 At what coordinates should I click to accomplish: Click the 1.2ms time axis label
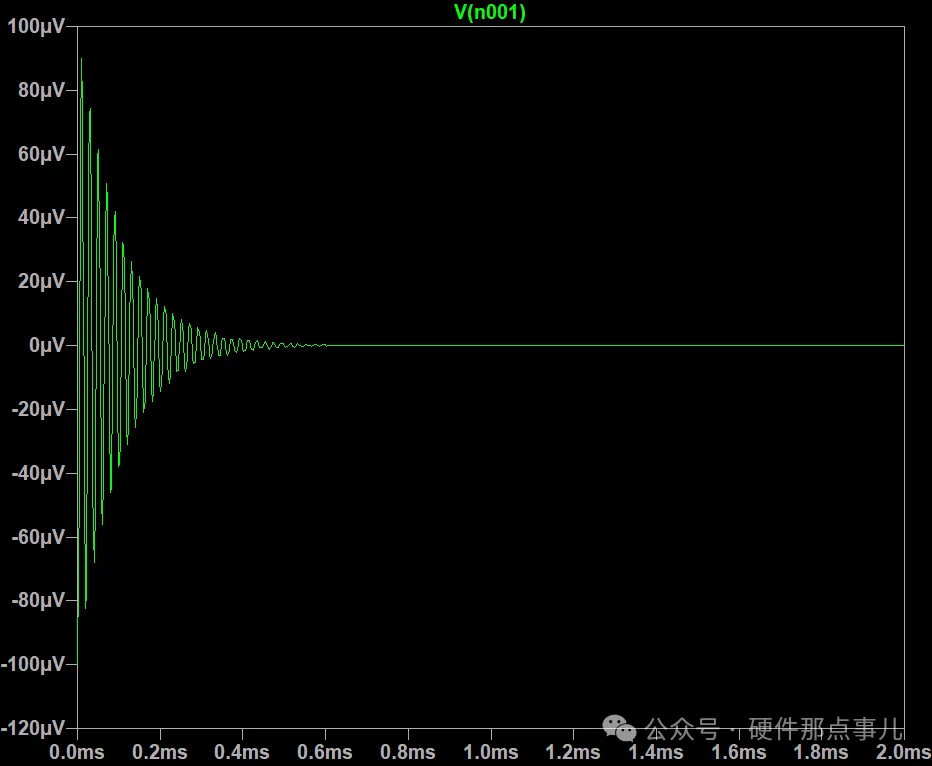tap(573, 752)
